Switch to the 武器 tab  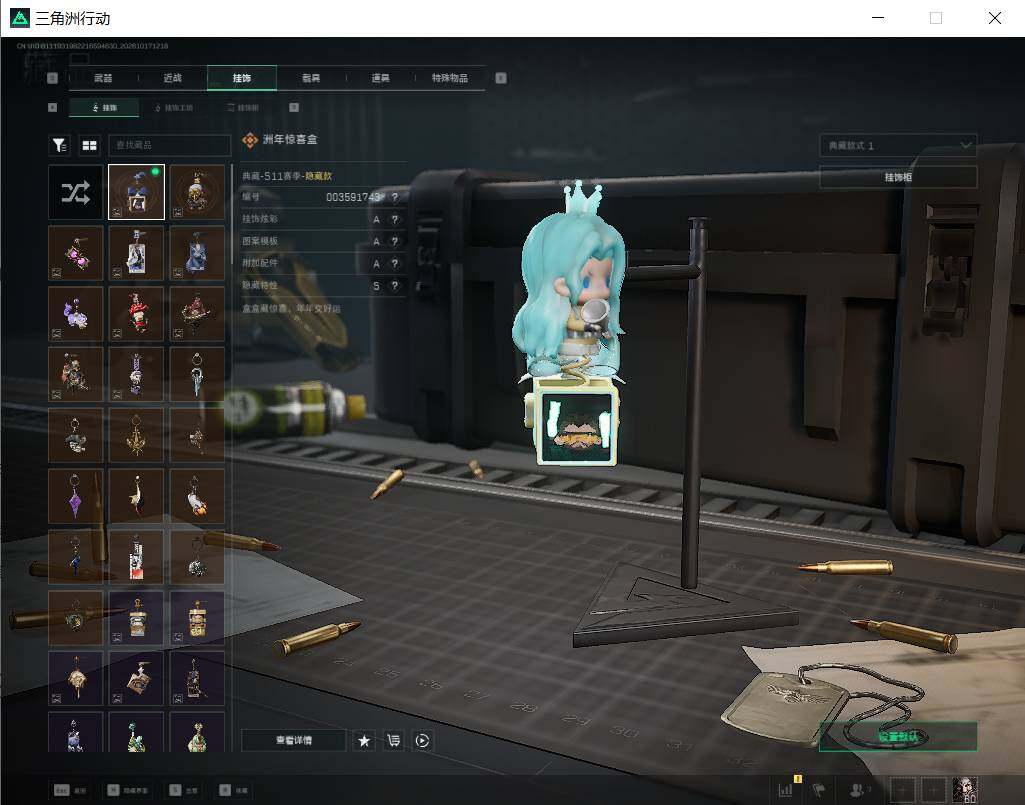point(103,78)
